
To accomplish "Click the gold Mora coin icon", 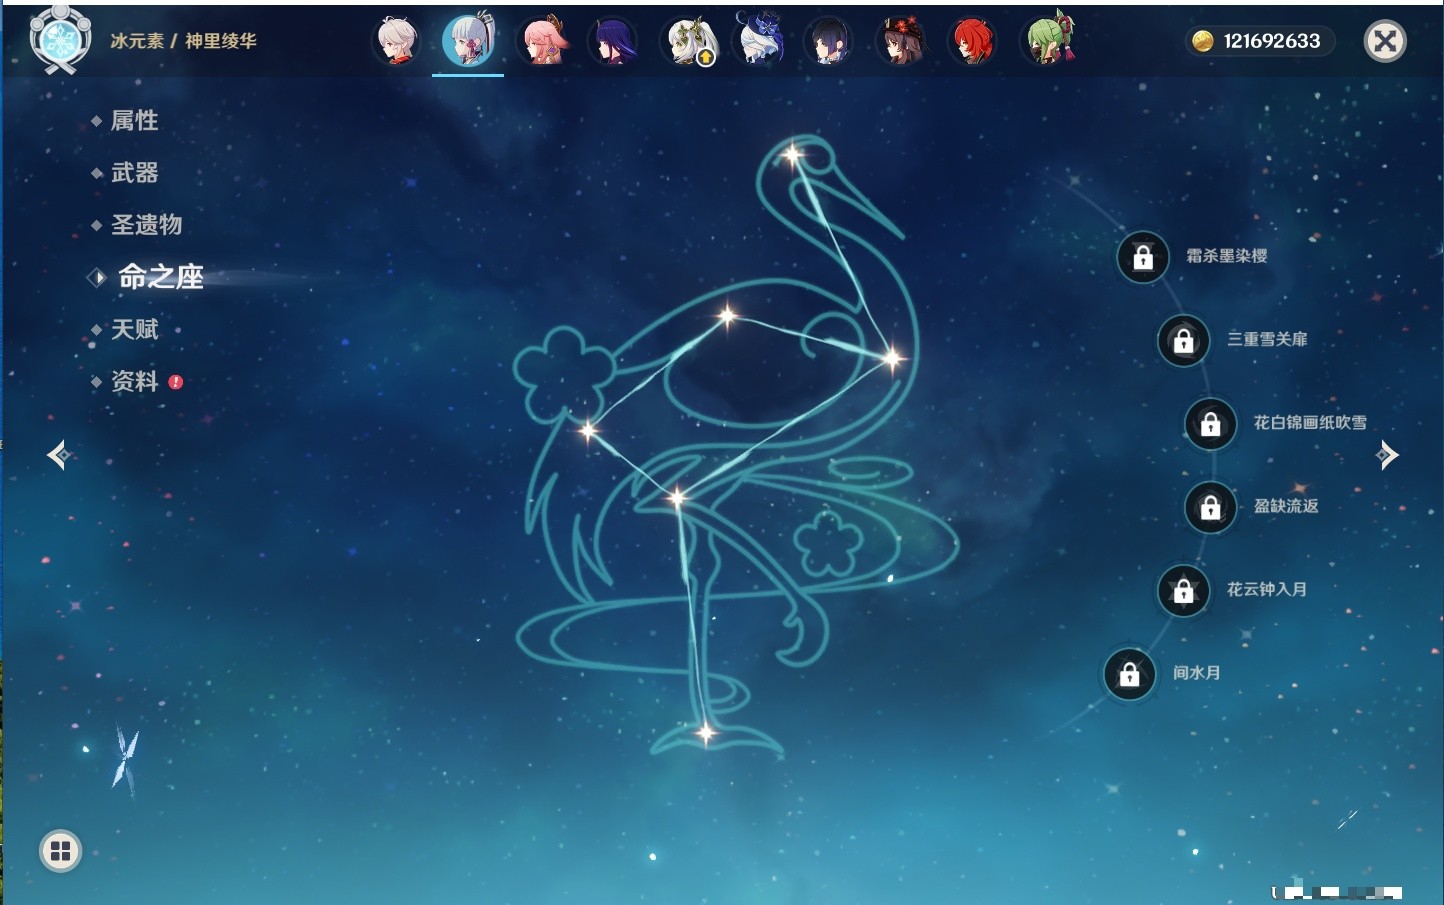I will [1202, 41].
